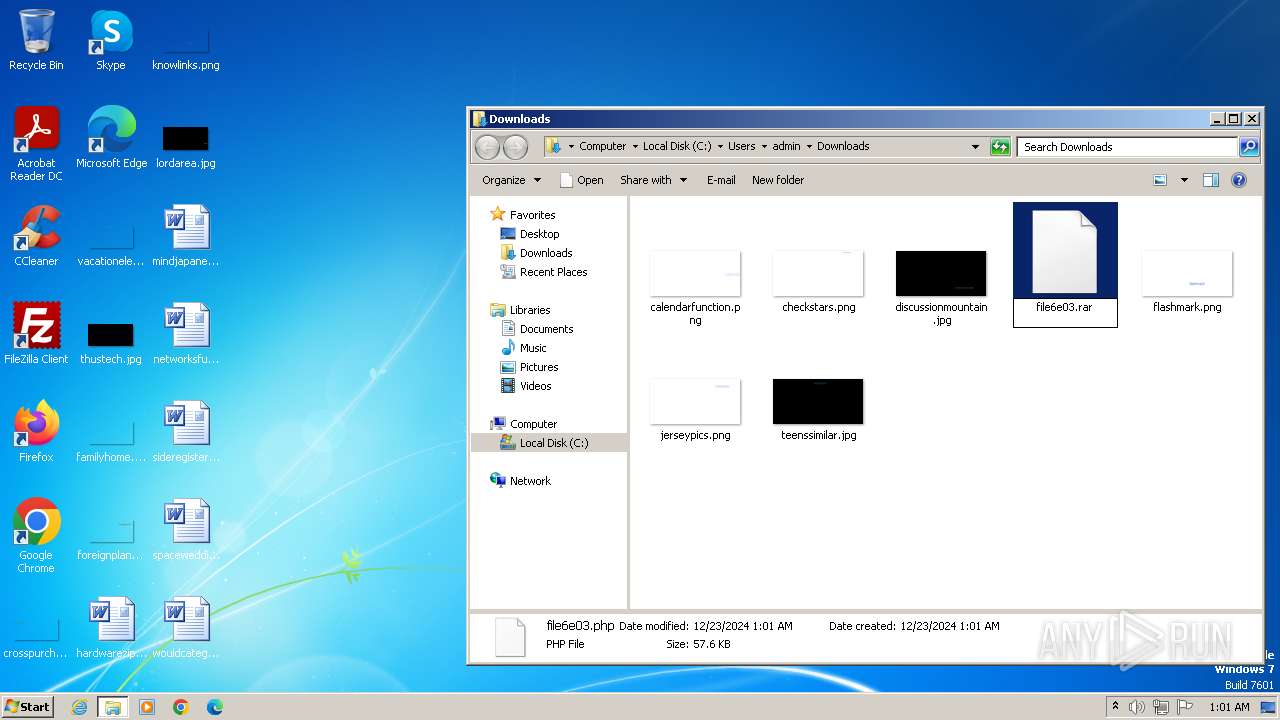Navigate to admin in the breadcrumb
Image resolution: width=1280 pixels, height=720 pixels.
pos(787,146)
